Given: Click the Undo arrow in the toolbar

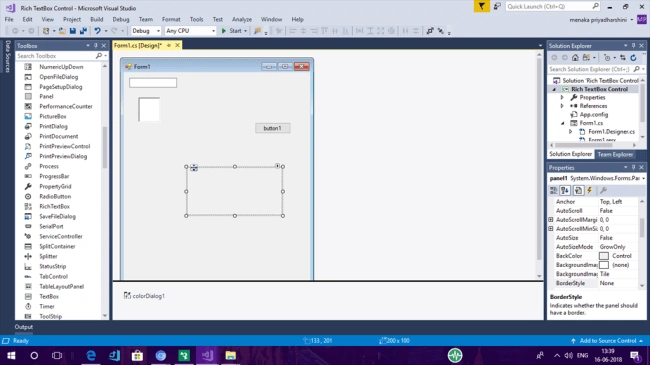Looking at the screenshot, I should coord(97,31).
